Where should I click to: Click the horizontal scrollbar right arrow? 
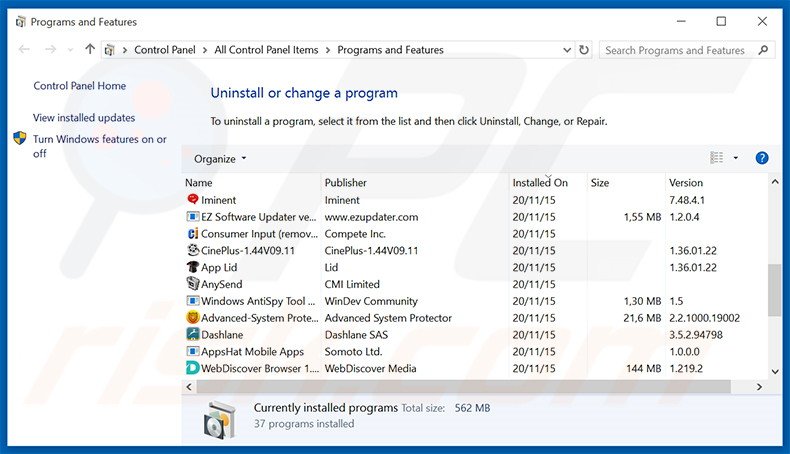(759, 386)
